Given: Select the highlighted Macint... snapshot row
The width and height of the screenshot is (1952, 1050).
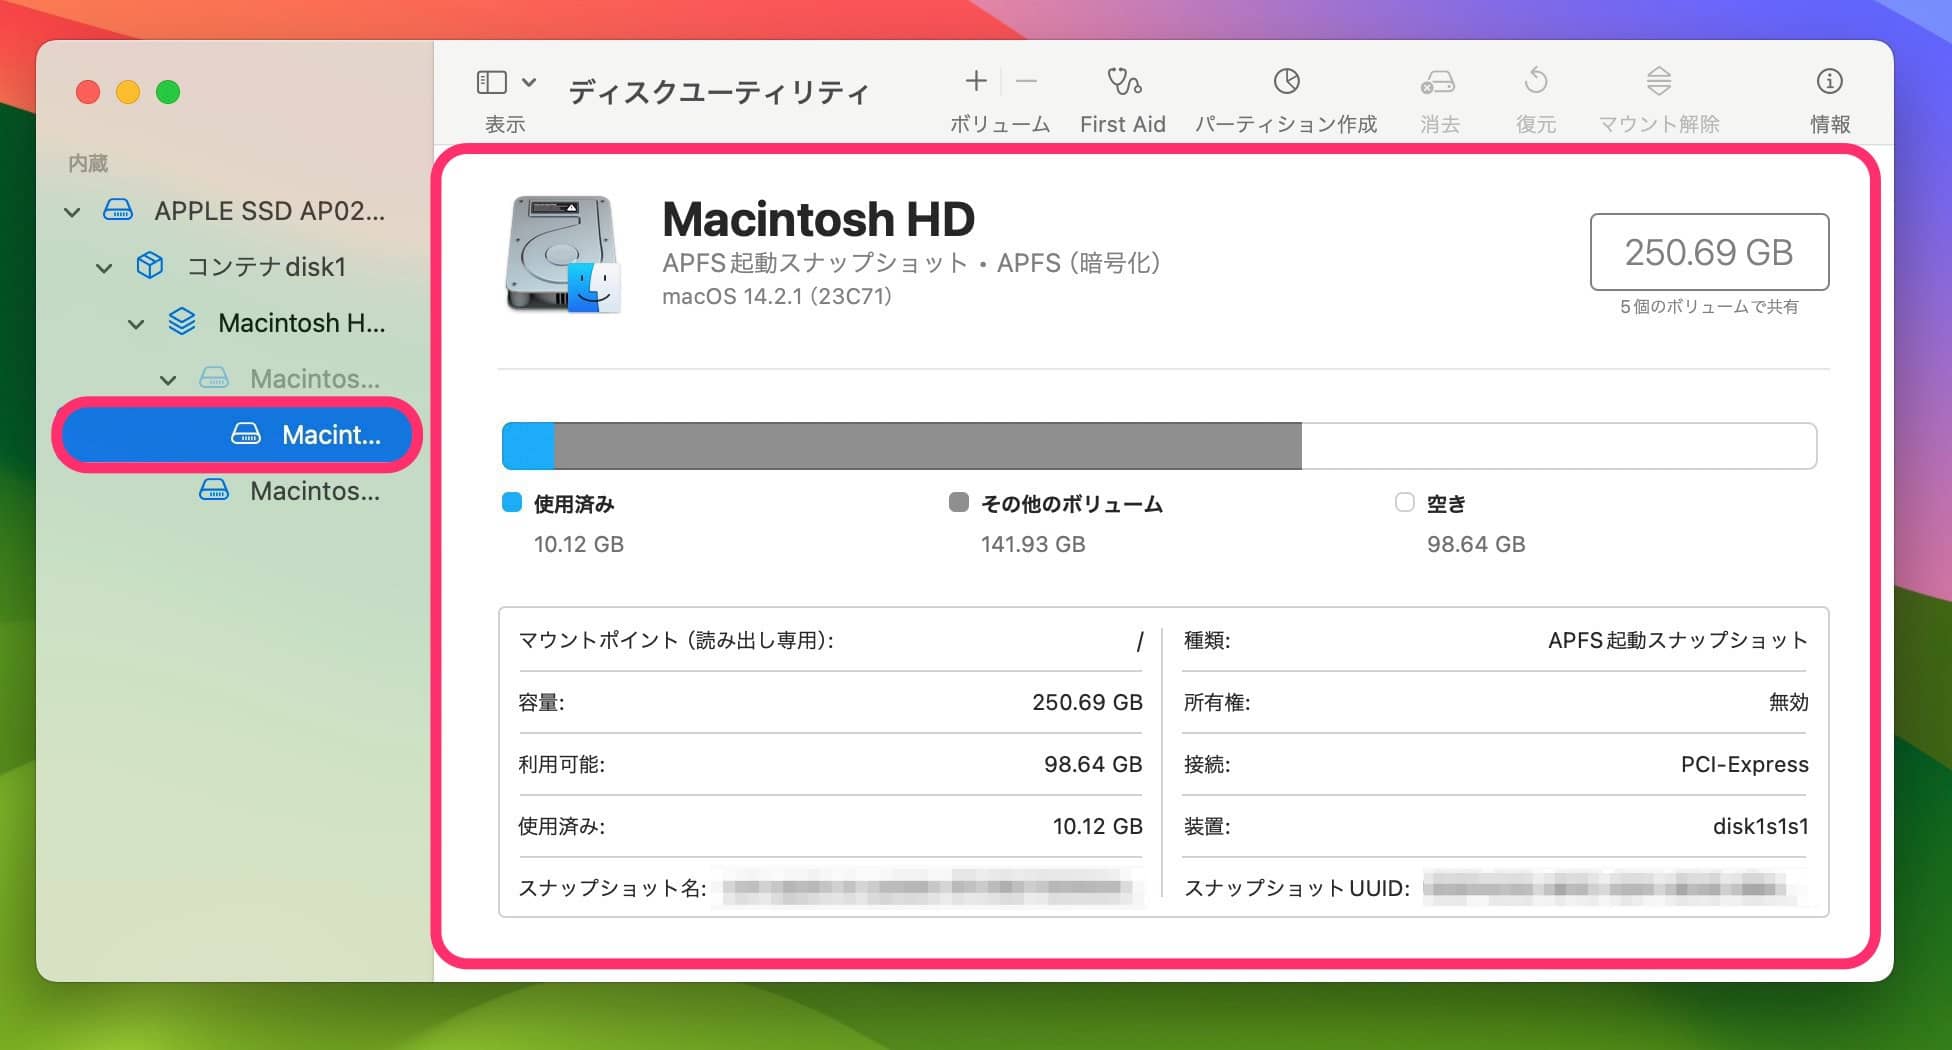Looking at the screenshot, I should [236, 435].
